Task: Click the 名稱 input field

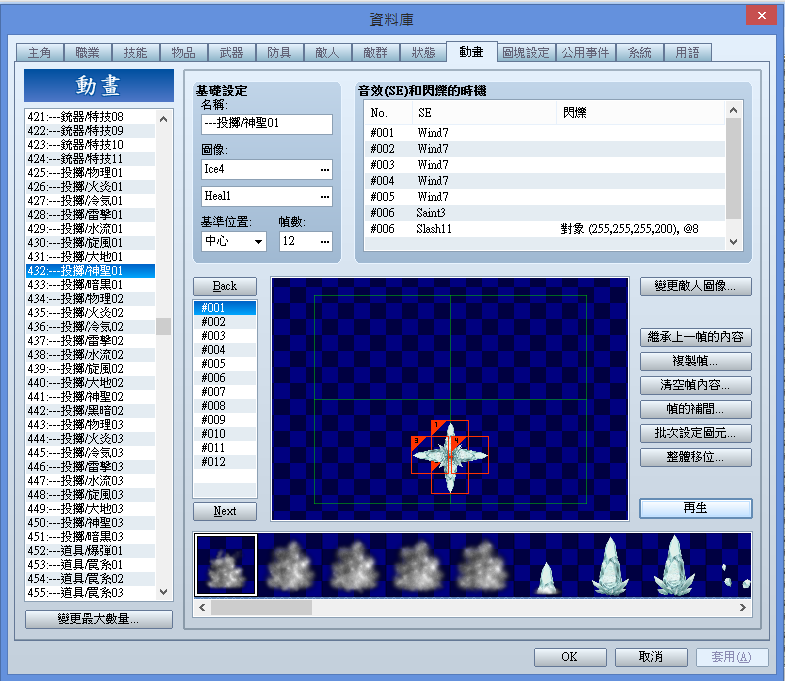Action: coord(266,124)
